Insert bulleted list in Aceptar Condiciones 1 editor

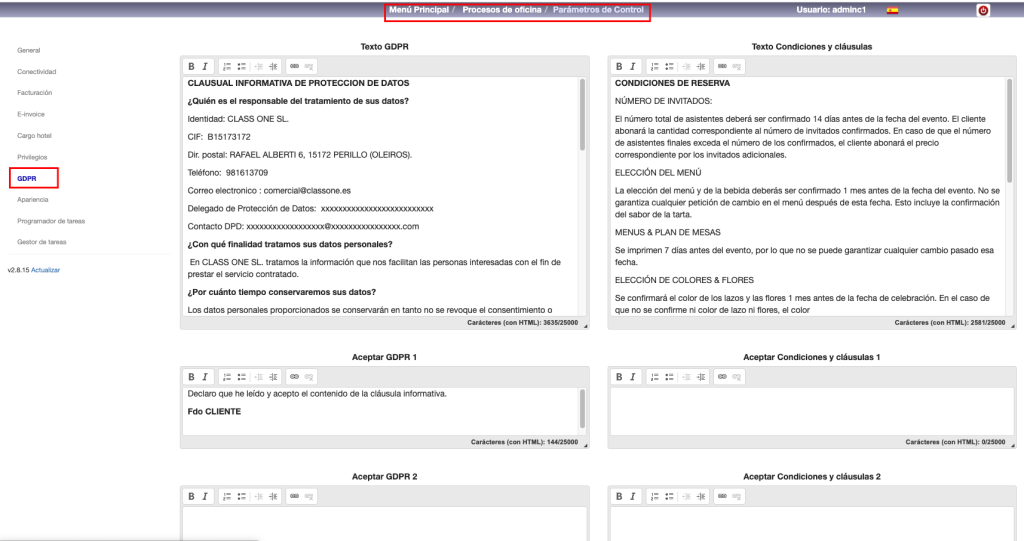pyautogui.click(x=669, y=377)
